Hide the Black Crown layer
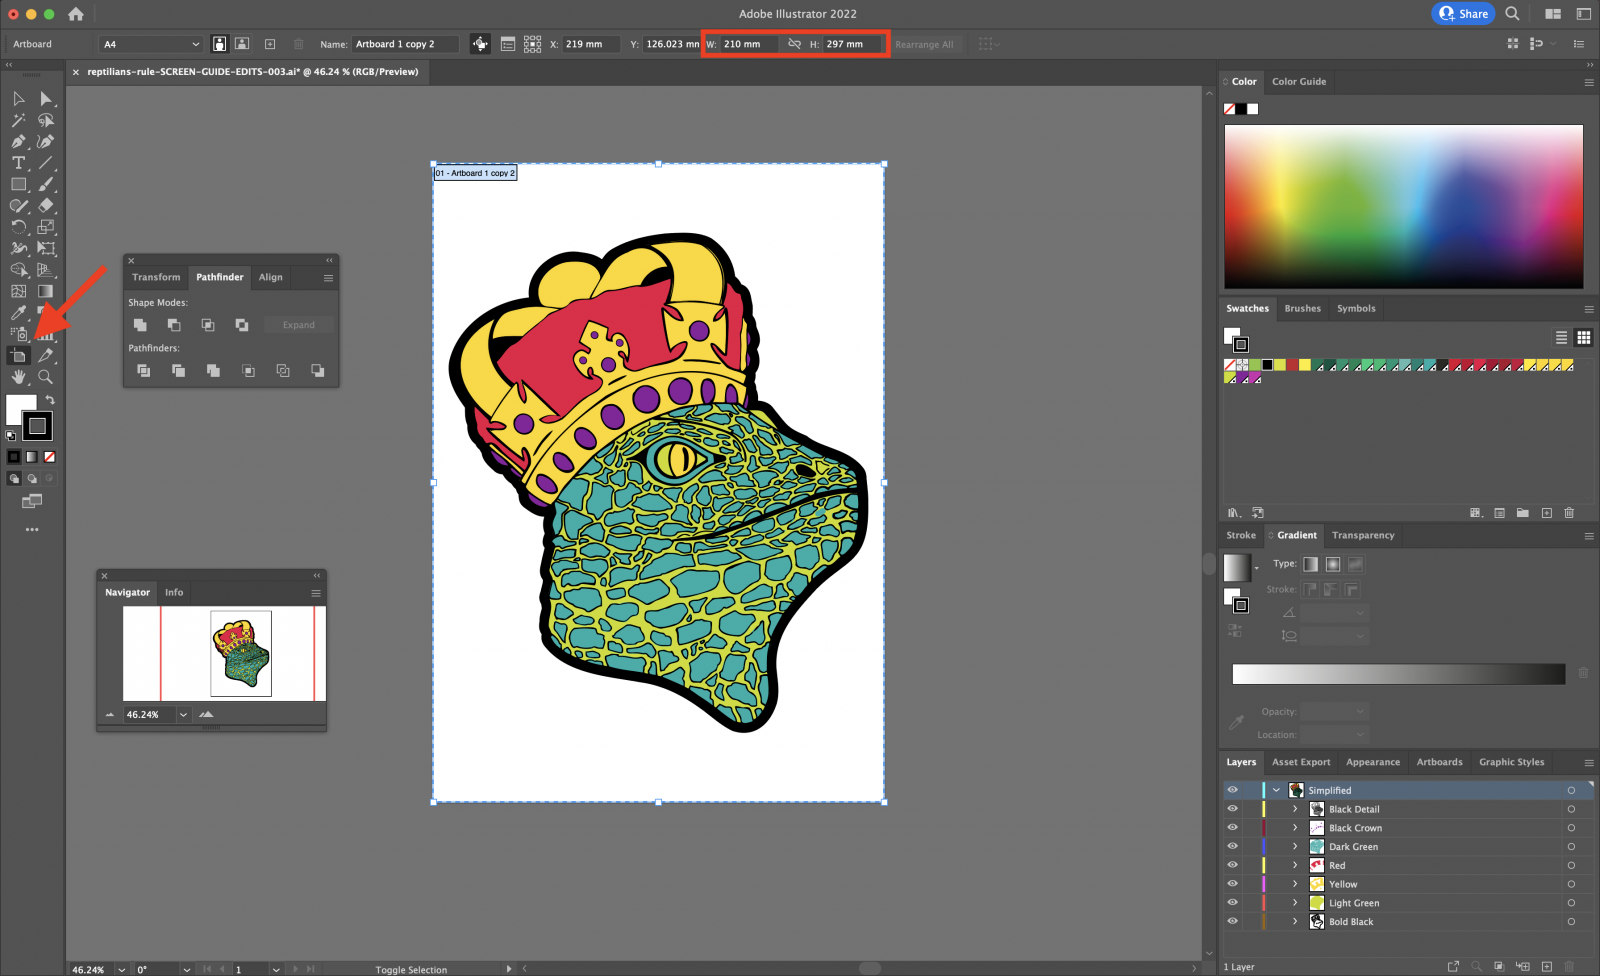 [1233, 827]
